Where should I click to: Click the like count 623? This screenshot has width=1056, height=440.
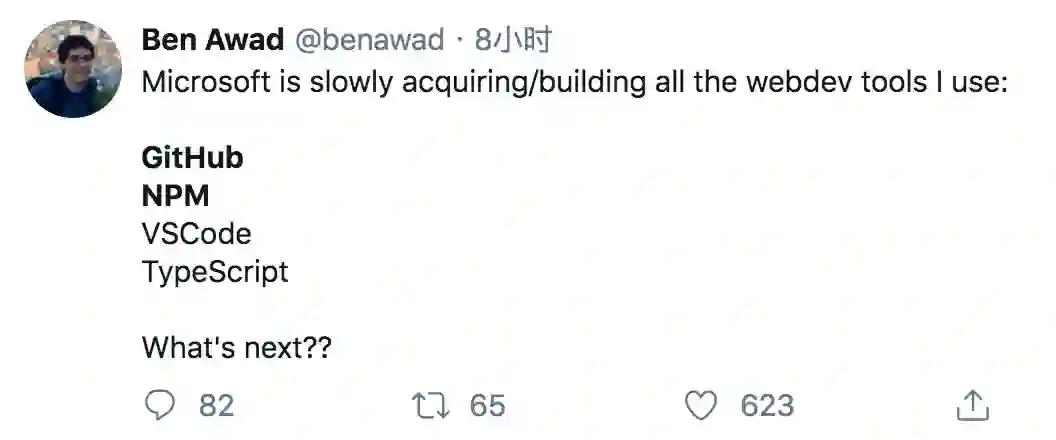767,405
